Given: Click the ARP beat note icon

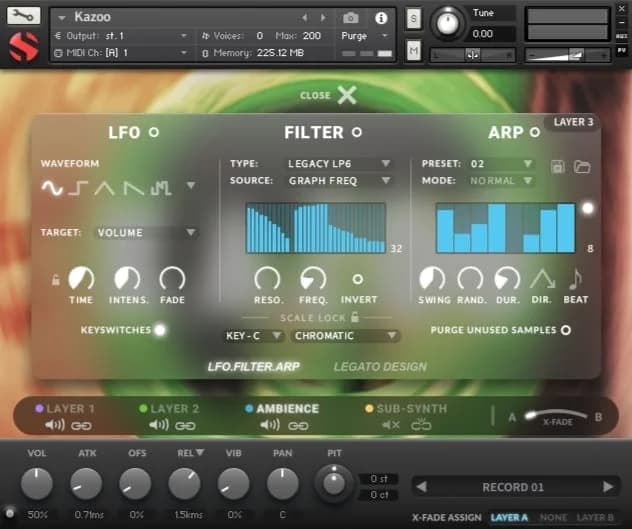Looking at the screenshot, I should click(576, 279).
